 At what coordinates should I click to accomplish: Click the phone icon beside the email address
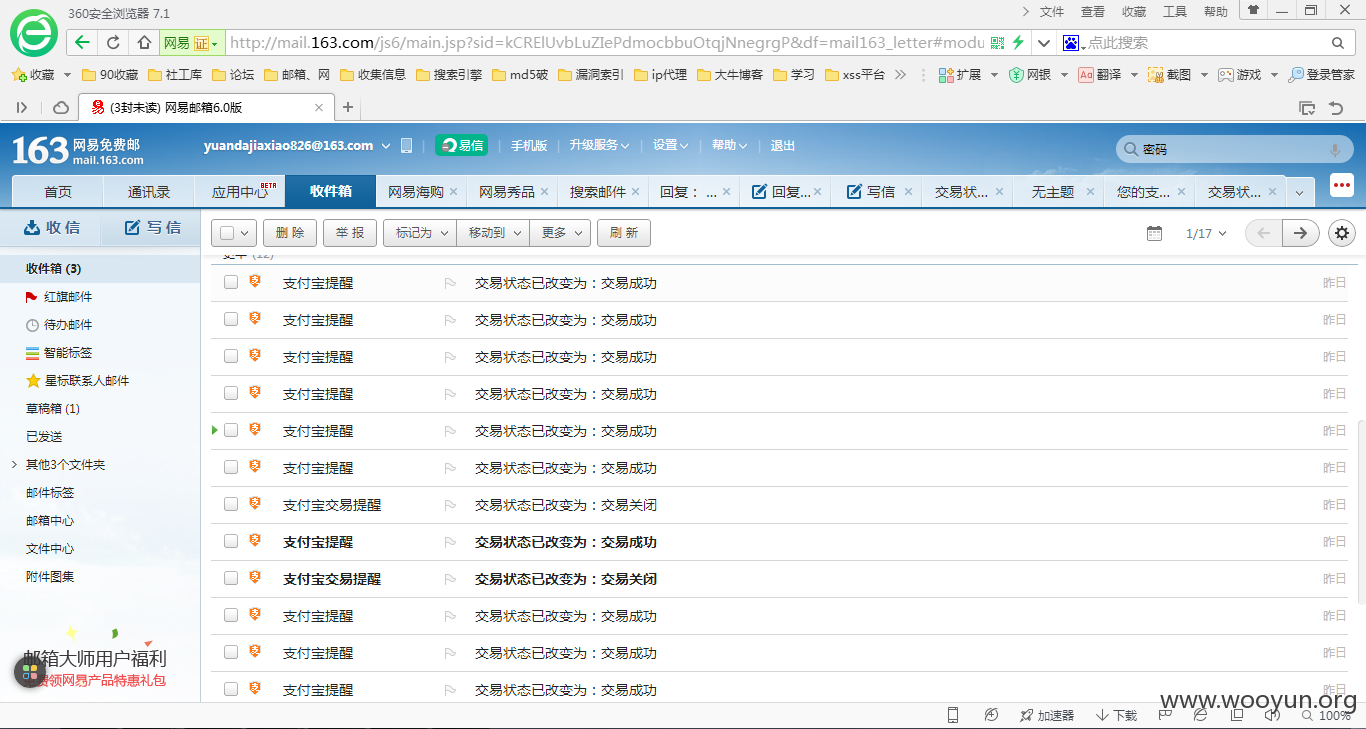(406, 146)
